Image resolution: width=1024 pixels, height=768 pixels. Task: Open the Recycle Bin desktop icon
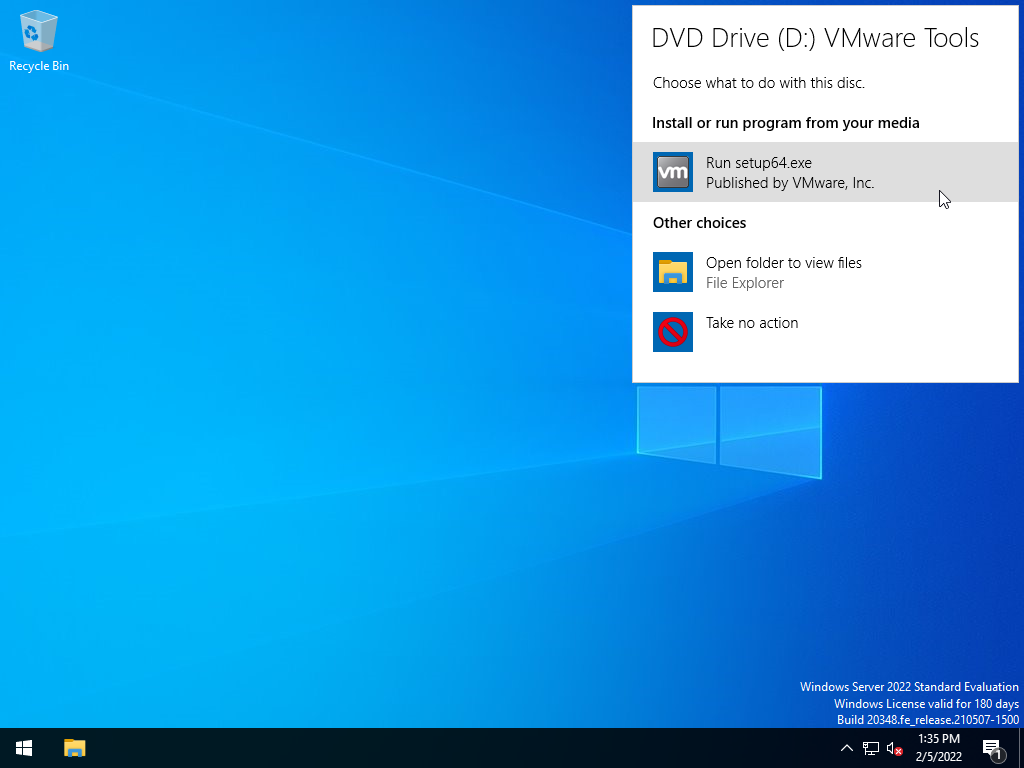pos(39,40)
